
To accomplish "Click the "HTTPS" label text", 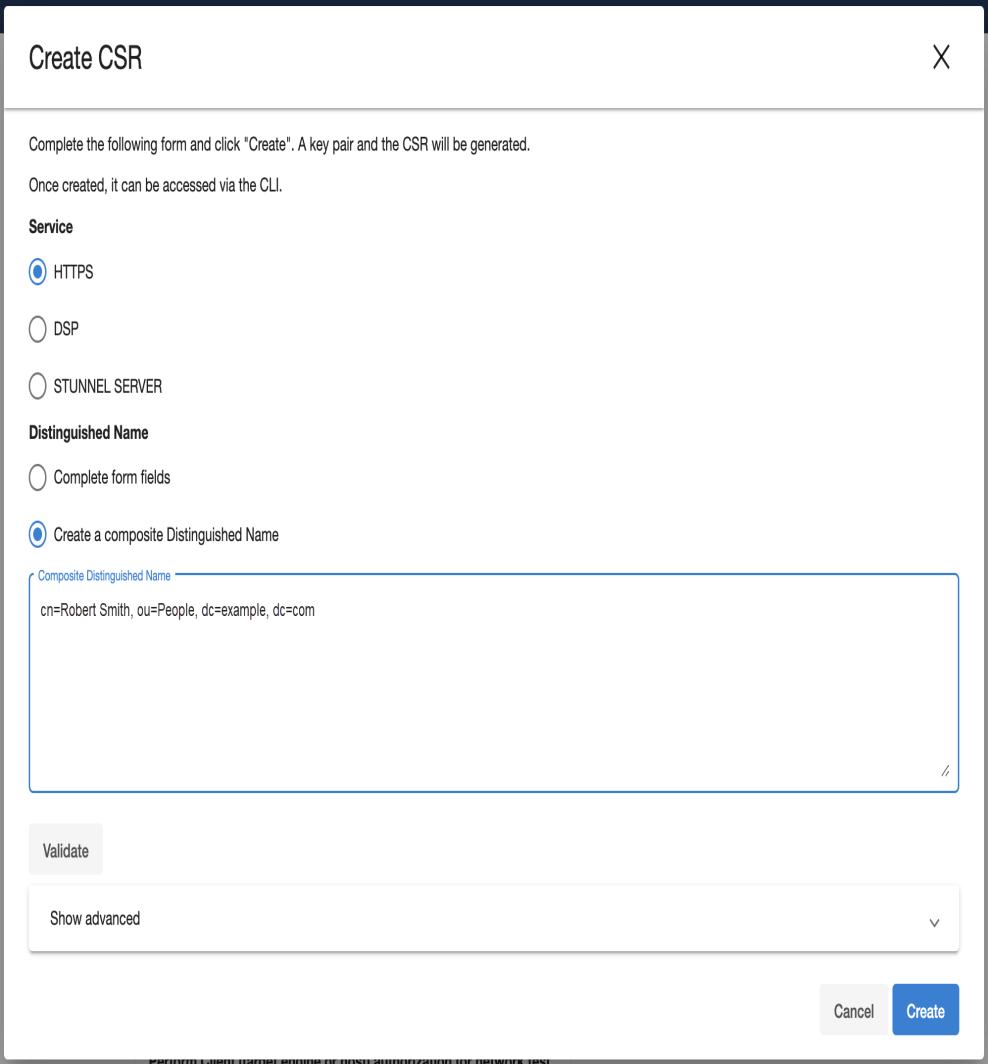I will click(x=73, y=272).
